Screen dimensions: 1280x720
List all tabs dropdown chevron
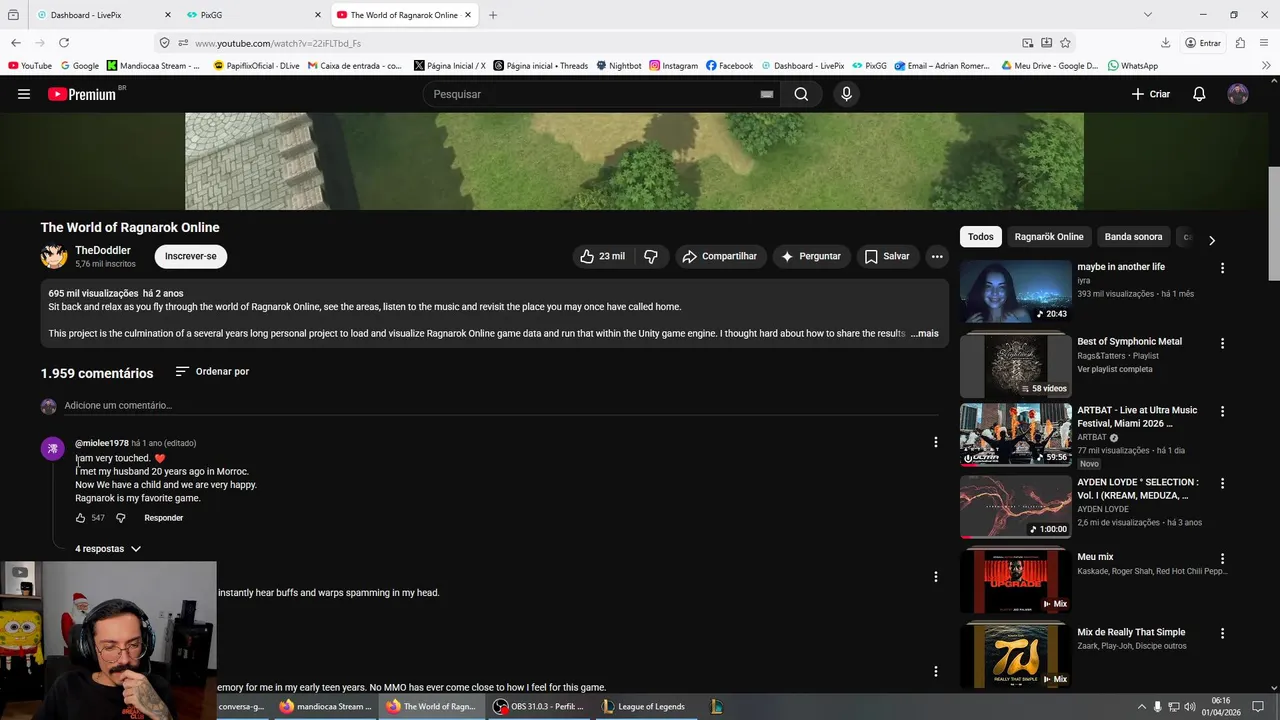coord(1147,15)
